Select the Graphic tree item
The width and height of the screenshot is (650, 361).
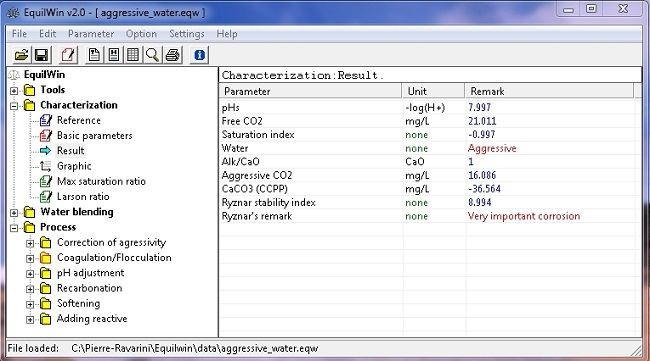[x=74, y=166]
